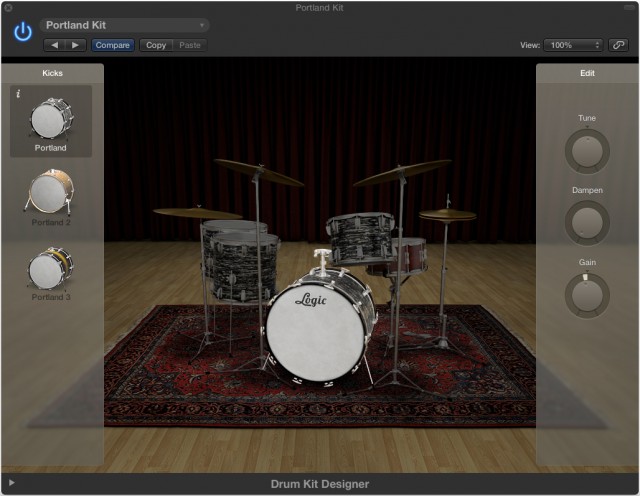
Task: Click the Paste button
Action: point(189,45)
